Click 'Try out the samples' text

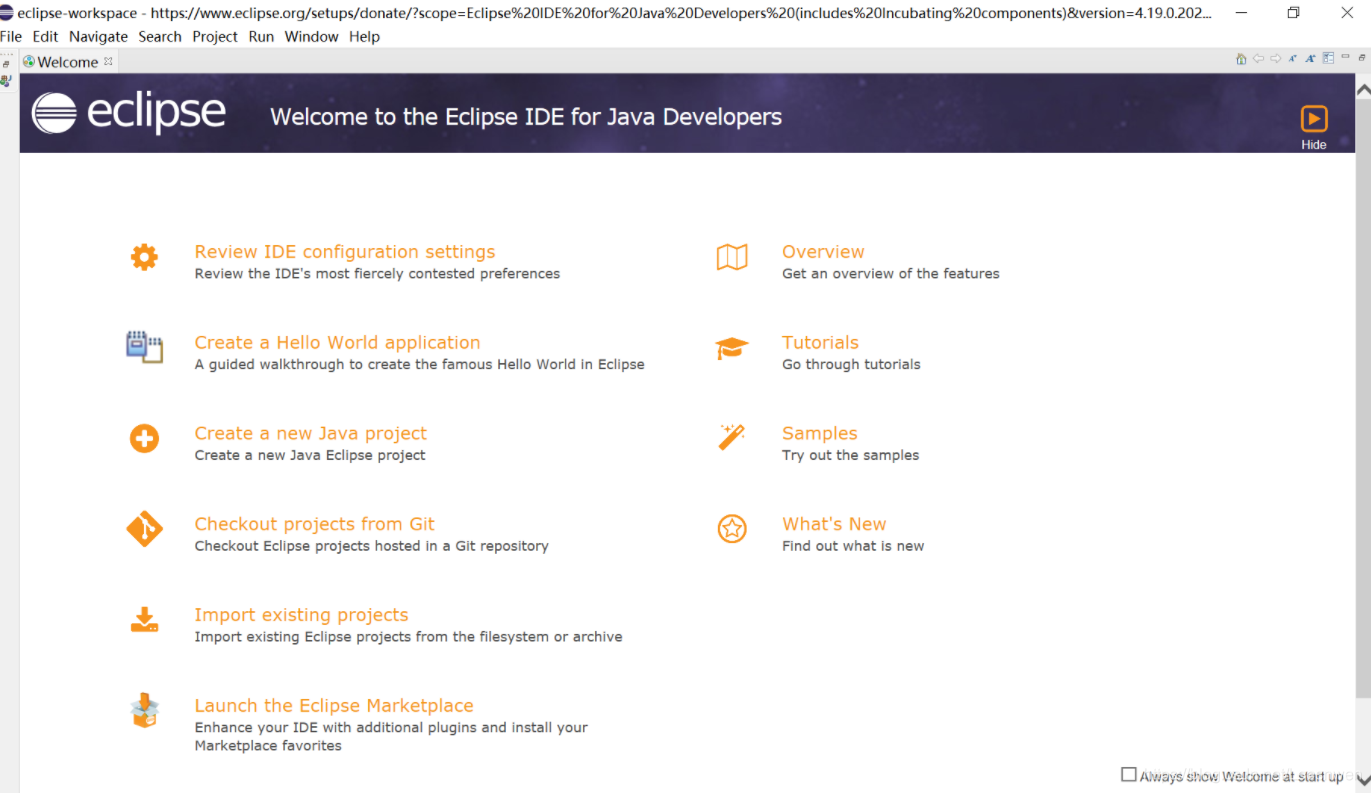point(851,456)
